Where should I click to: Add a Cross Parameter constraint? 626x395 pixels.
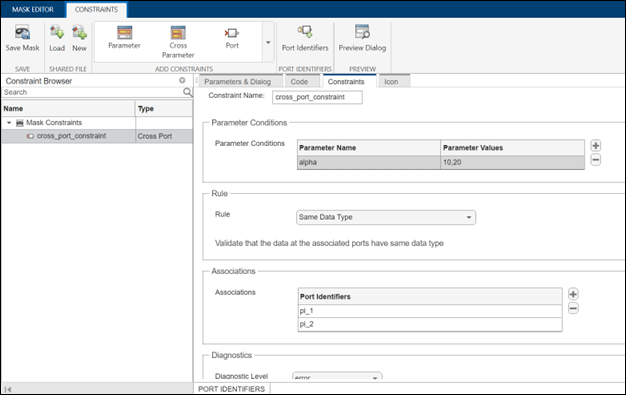click(x=178, y=42)
